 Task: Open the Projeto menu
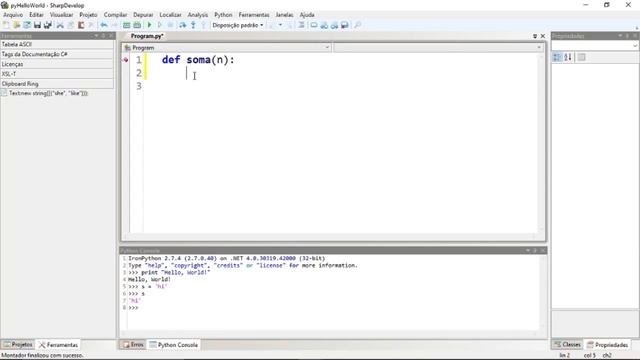click(x=88, y=15)
